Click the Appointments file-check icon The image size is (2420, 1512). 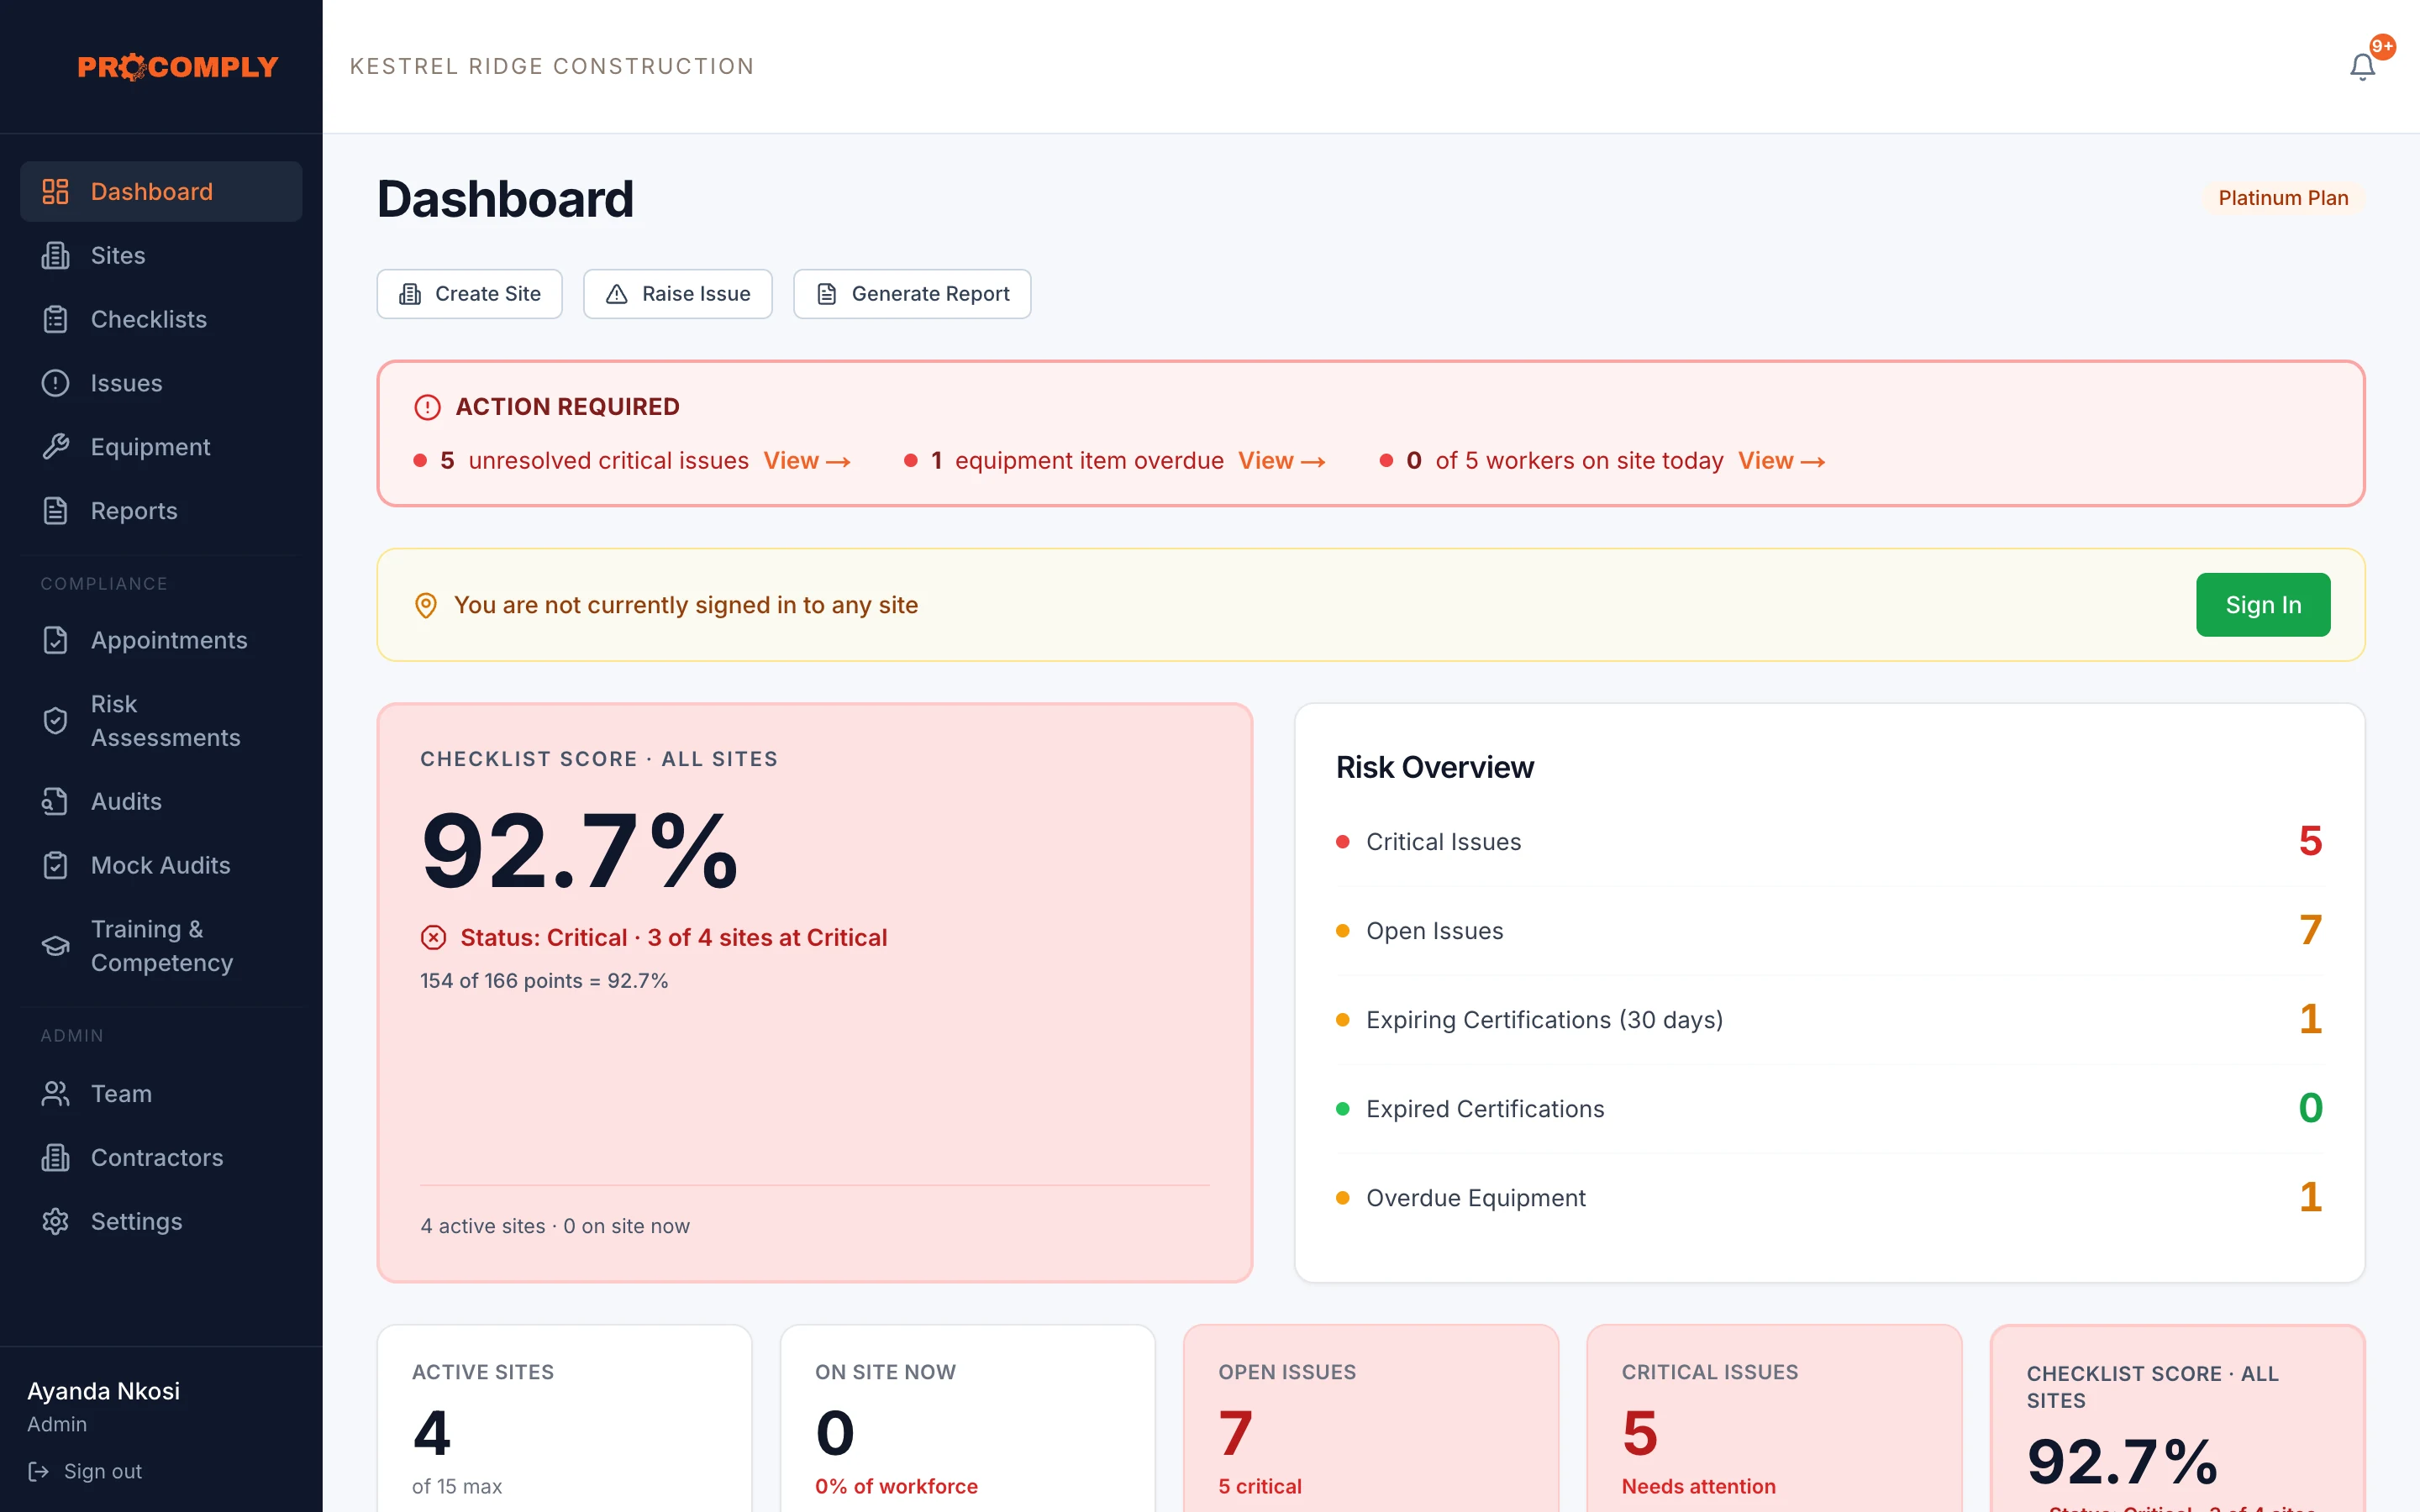(55, 640)
